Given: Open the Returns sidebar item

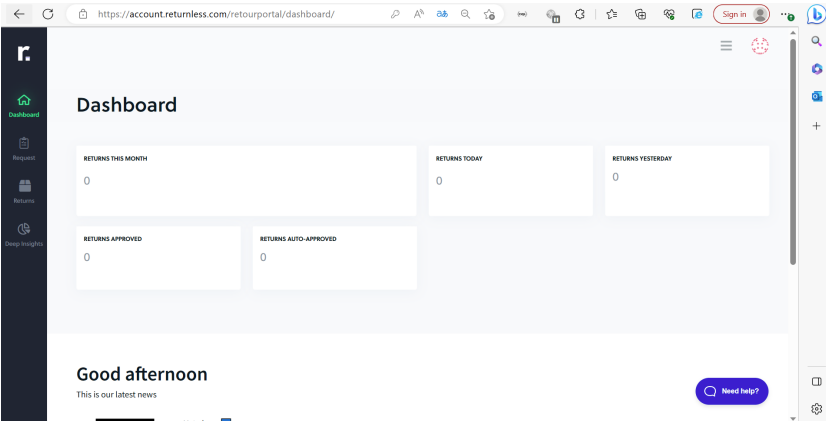Looking at the screenshot, I should pos(24,192).
